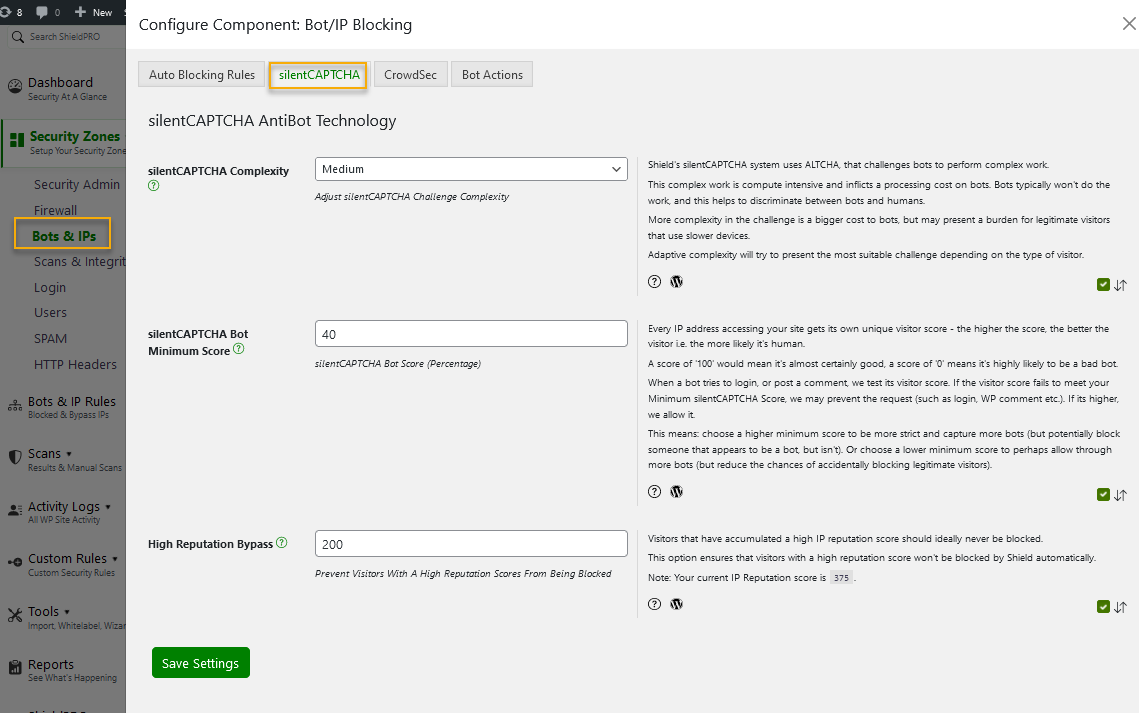1139x713 pixels.
Task: Open the silentCAPTCHA Complexity dropdown
Action: pos(471,169)
